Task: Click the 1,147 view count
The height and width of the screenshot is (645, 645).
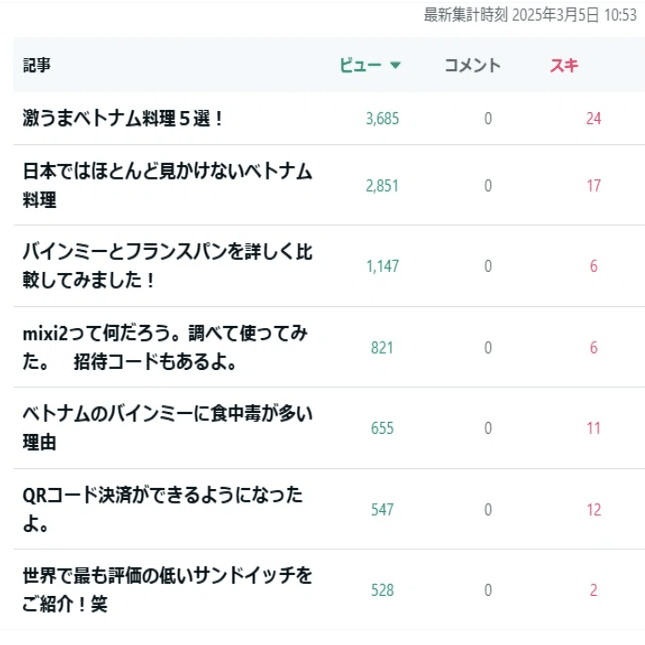Action: 382,266
